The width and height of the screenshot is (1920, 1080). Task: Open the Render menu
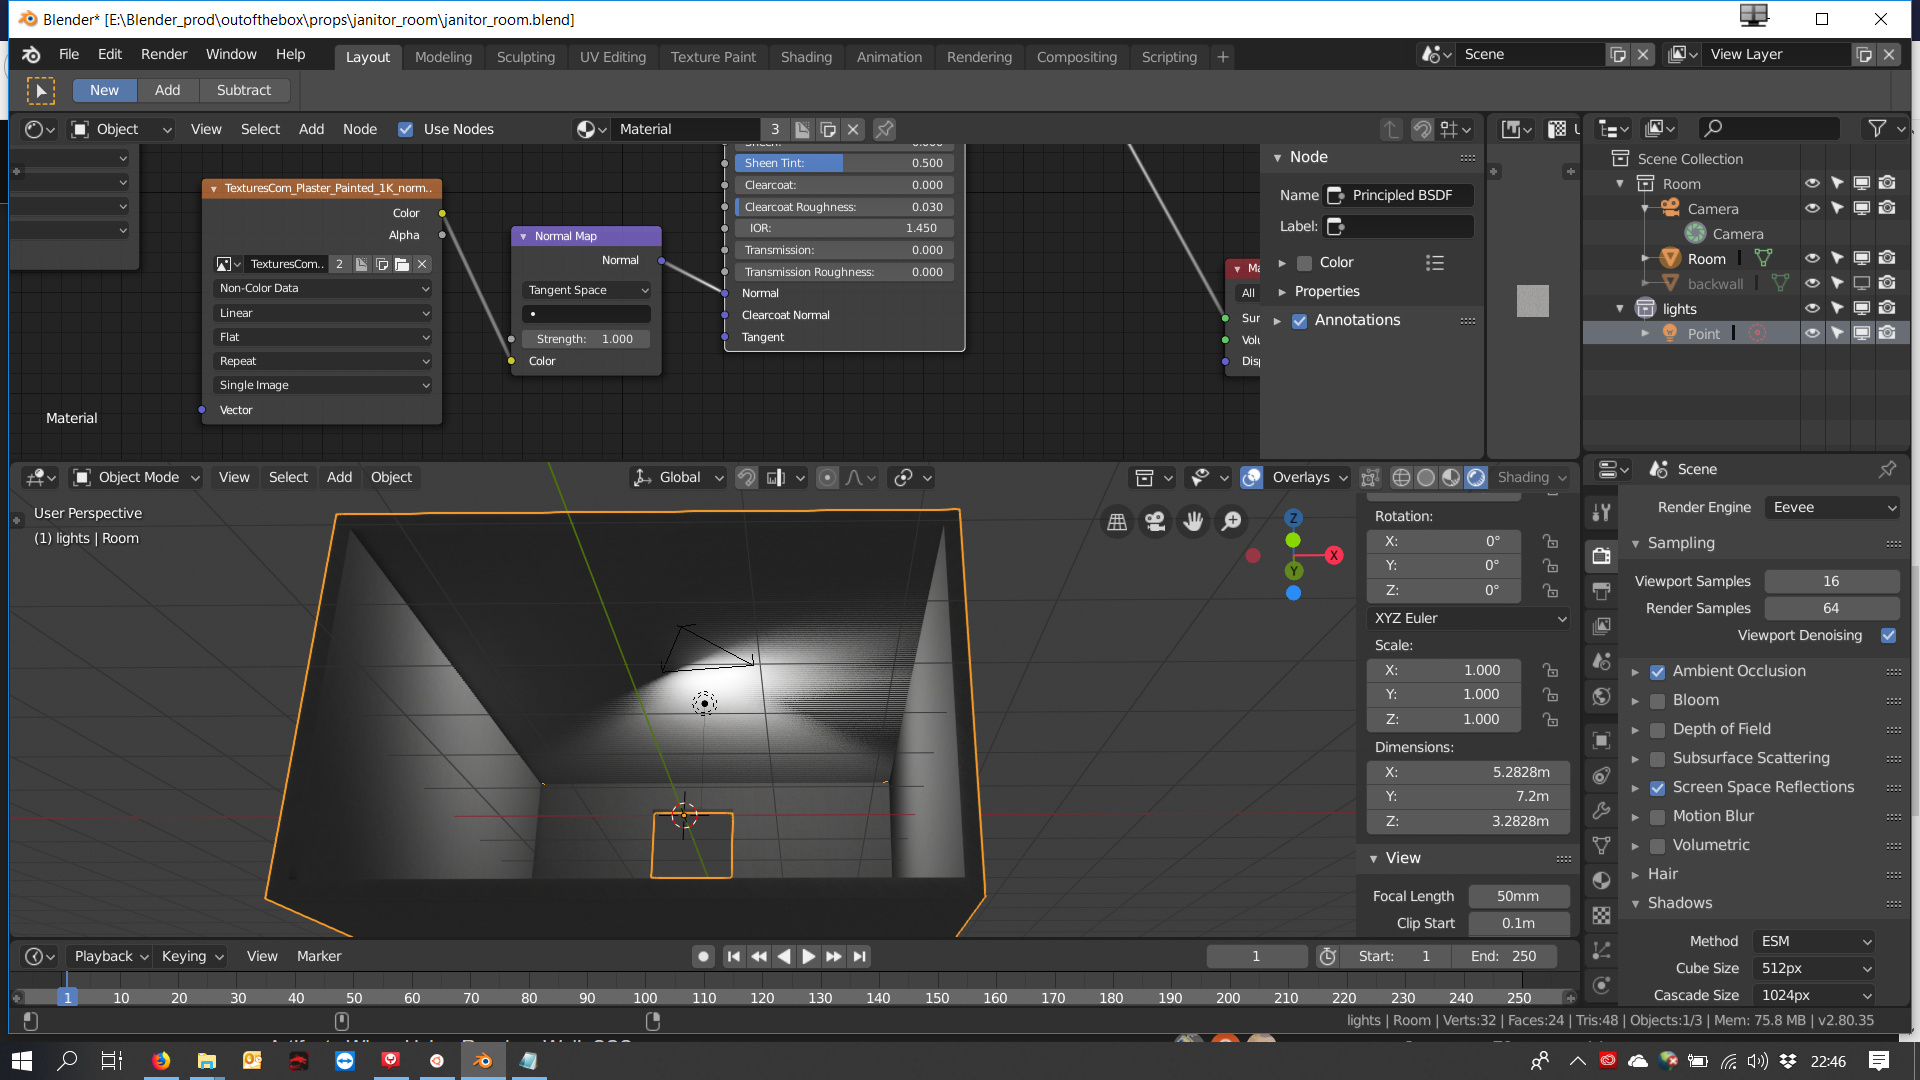pos(164,55)
